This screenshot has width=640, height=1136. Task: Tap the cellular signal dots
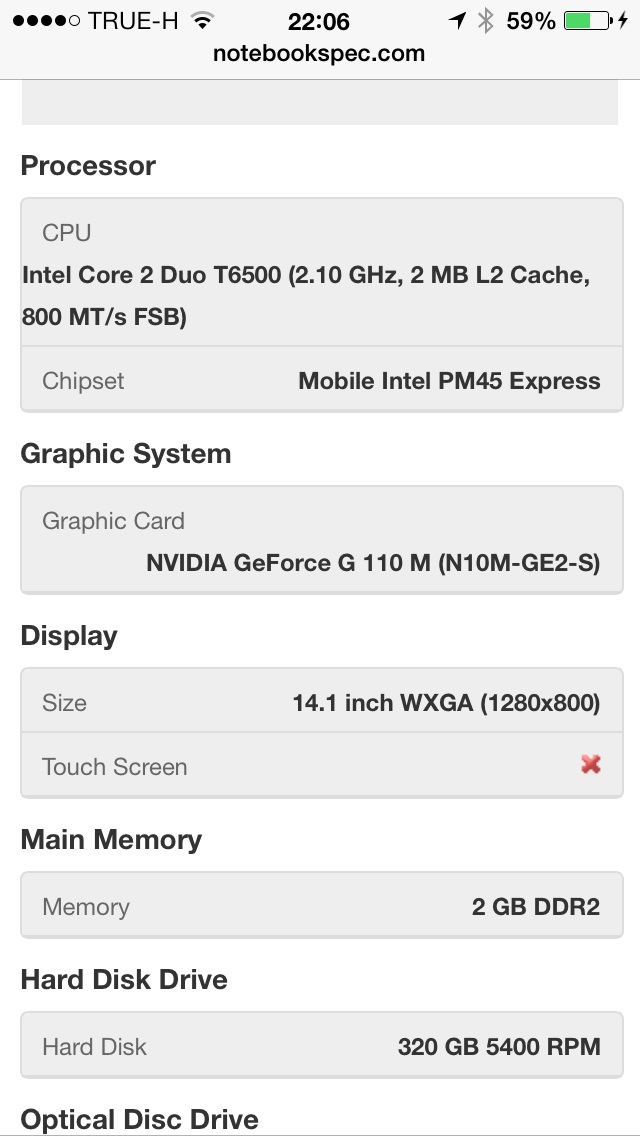point(46,20)
